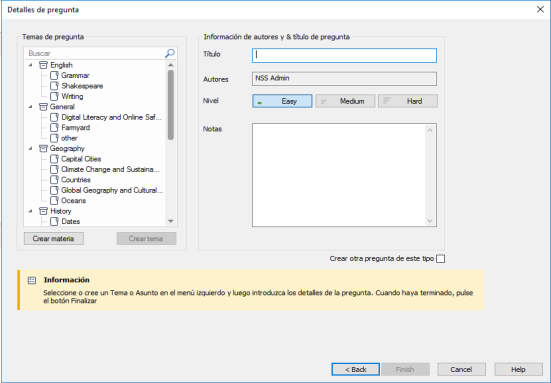Image resolution: width=551 pixels, height=383 pixels.
Task: Click the search magnifier icon in Buscar field
Action: (170, 53)
